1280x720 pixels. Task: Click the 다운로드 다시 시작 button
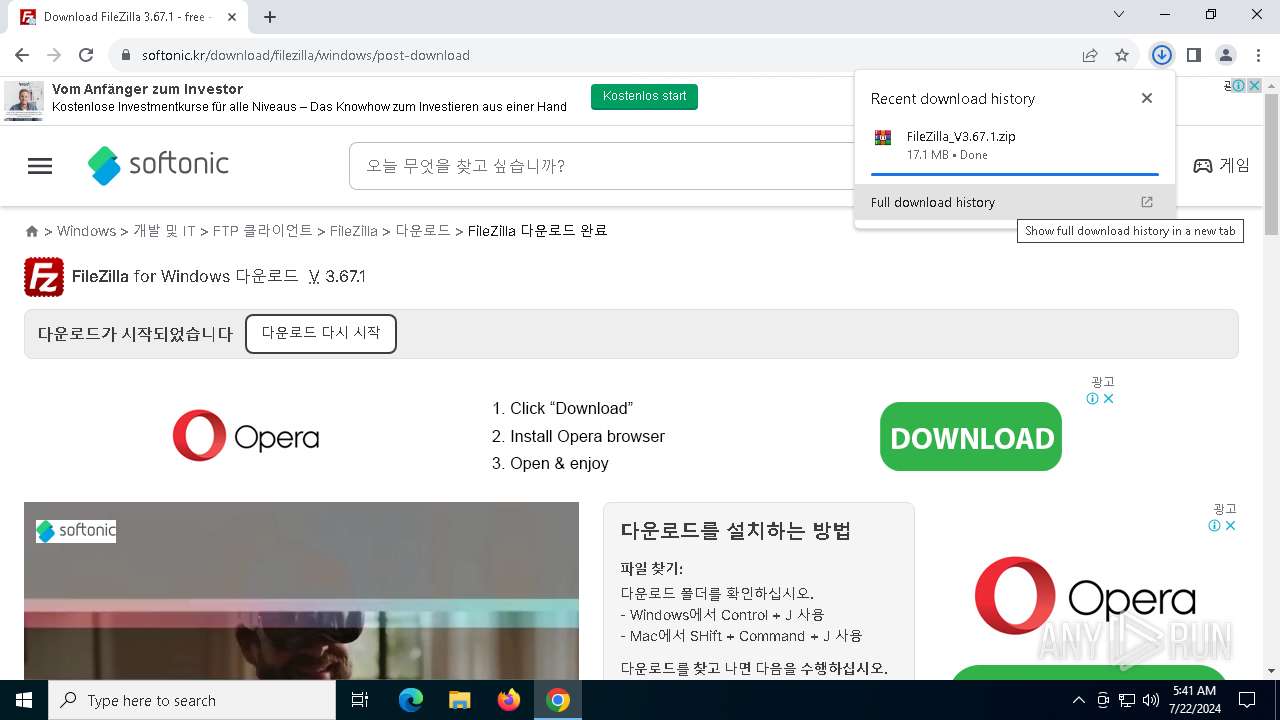pos(321,334)
